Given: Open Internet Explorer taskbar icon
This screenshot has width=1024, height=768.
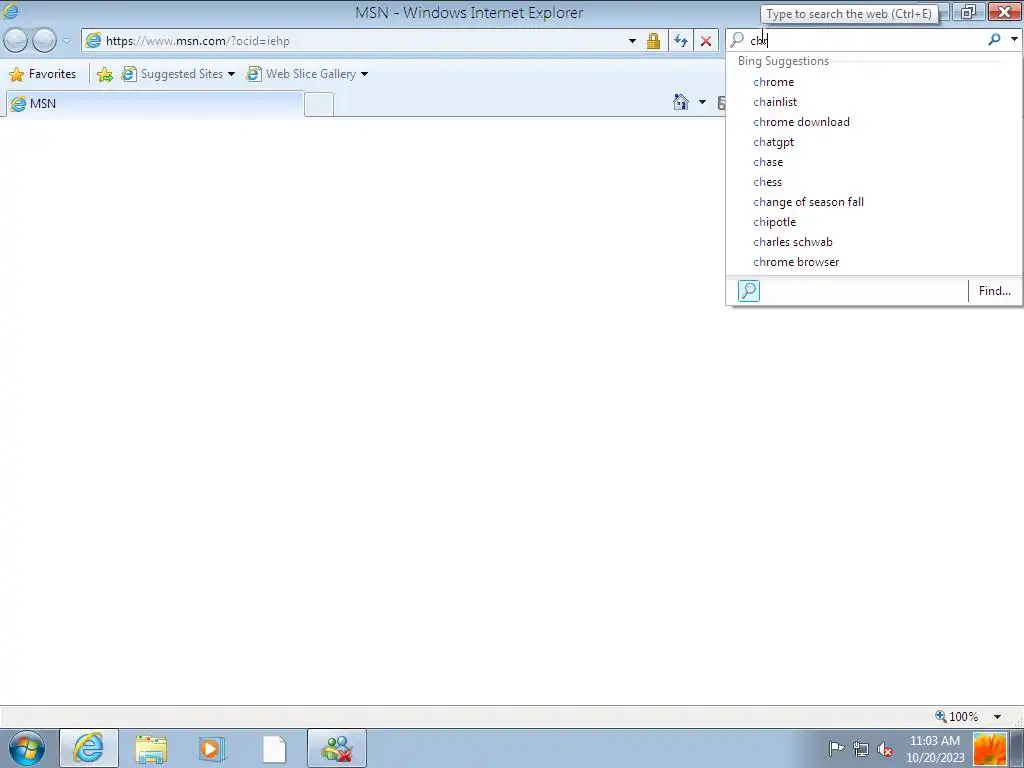Looking at the screenshot, I should click(x=89, y=748).
